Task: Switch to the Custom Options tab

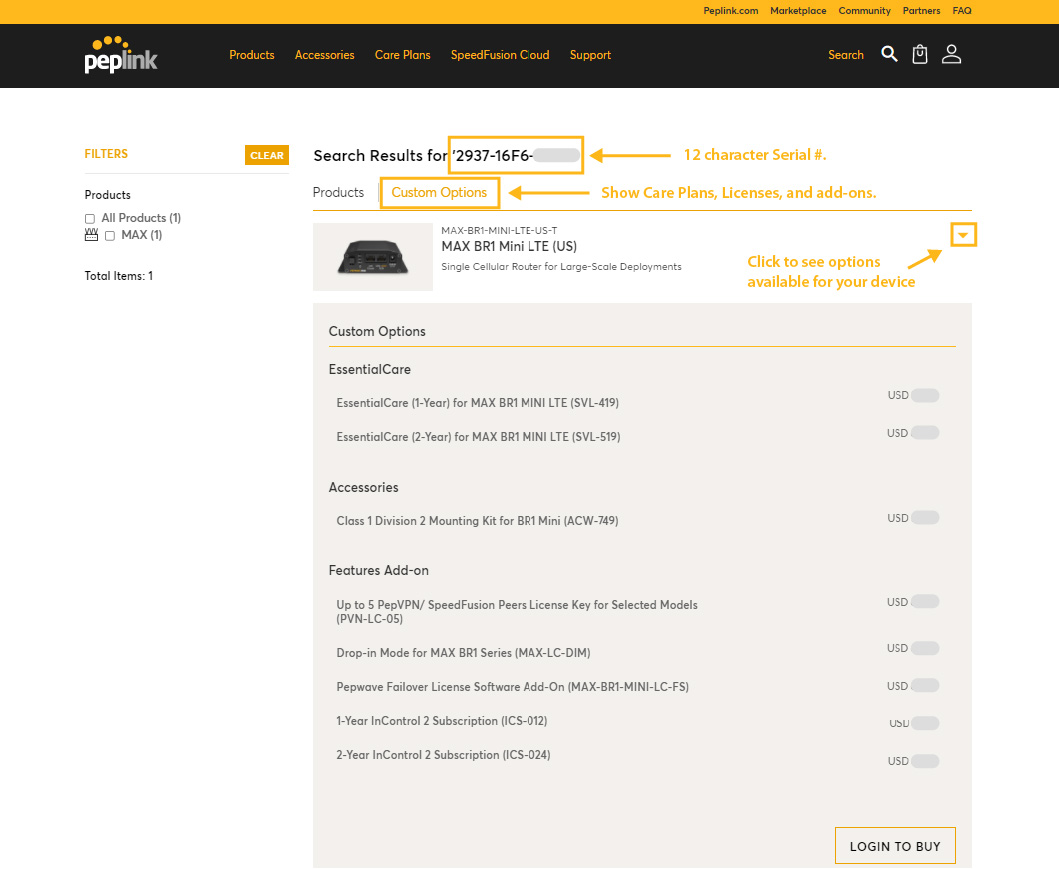Action: point(439,192)
